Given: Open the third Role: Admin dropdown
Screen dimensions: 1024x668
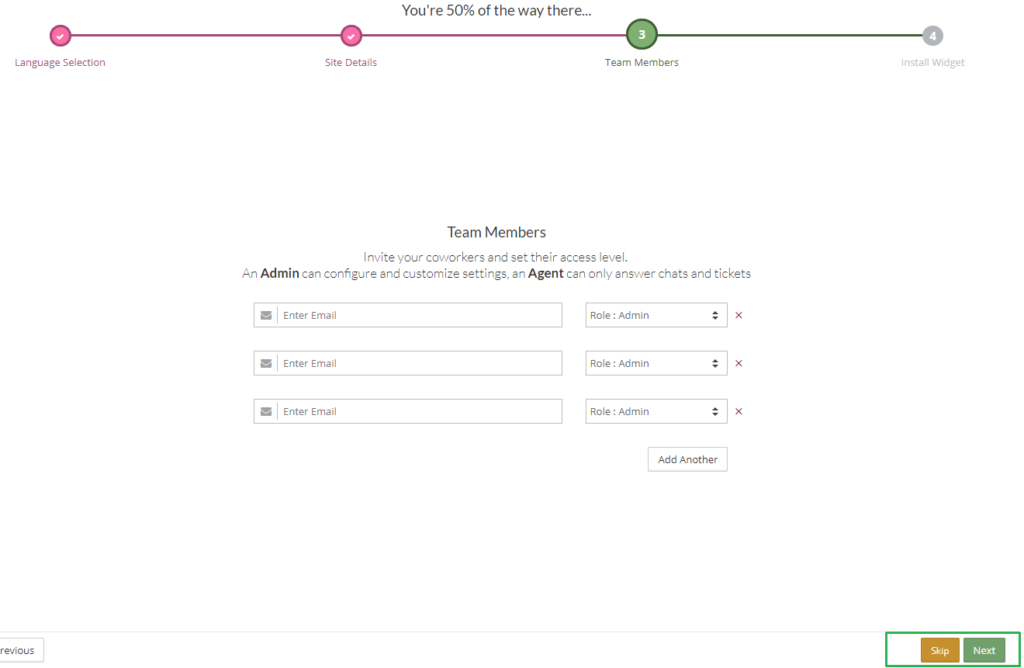Looking at the screenshot, I should [656, 410].
